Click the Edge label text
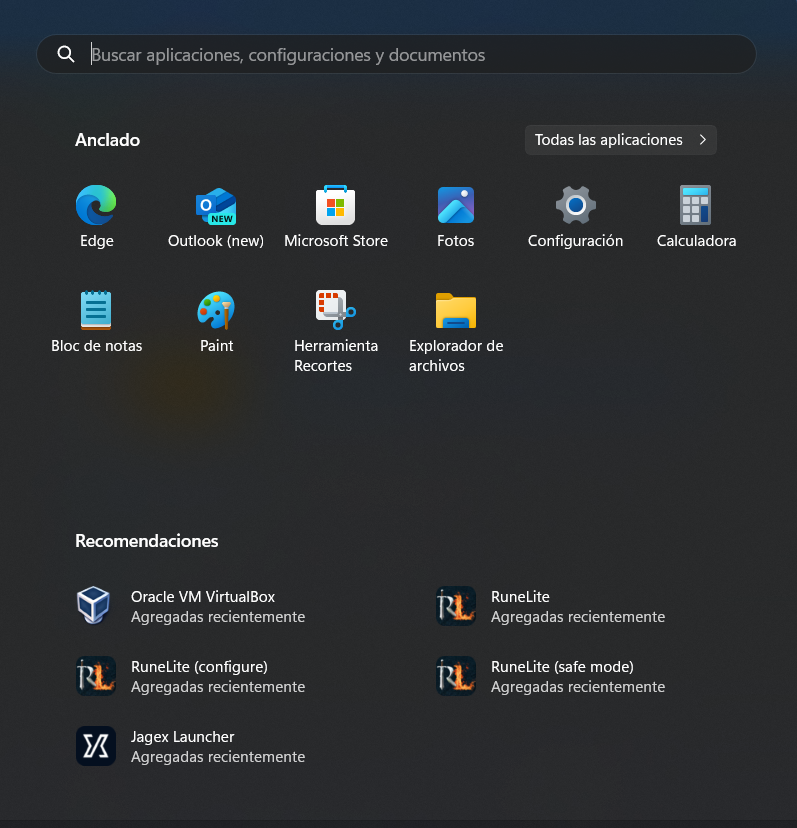Screen dimensions: 797x828 tap(97, 241)
